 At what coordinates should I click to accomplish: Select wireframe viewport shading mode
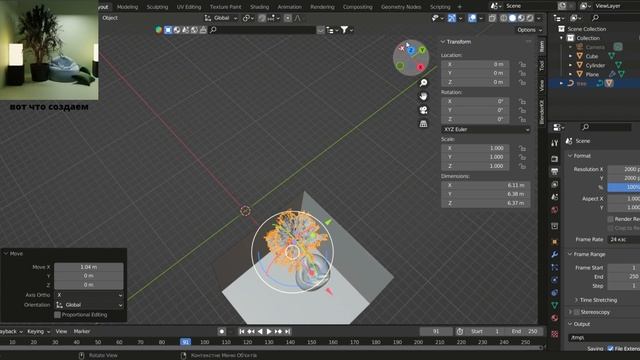[x=504, y=18]
